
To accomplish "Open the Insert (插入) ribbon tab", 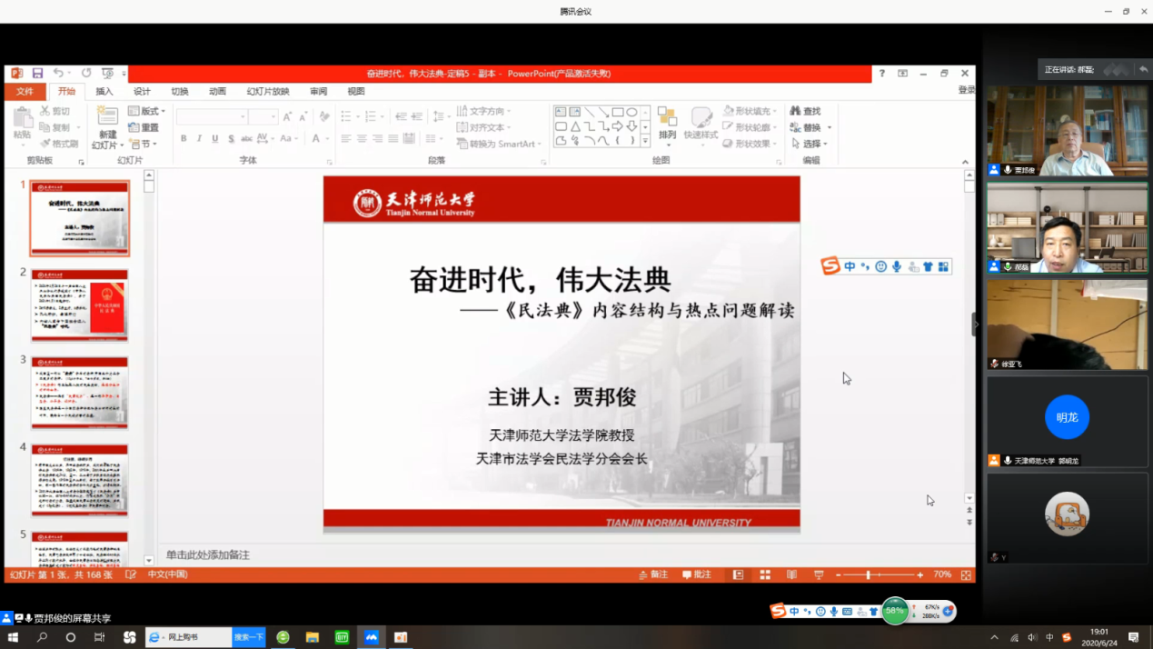I will pos(104,91).
